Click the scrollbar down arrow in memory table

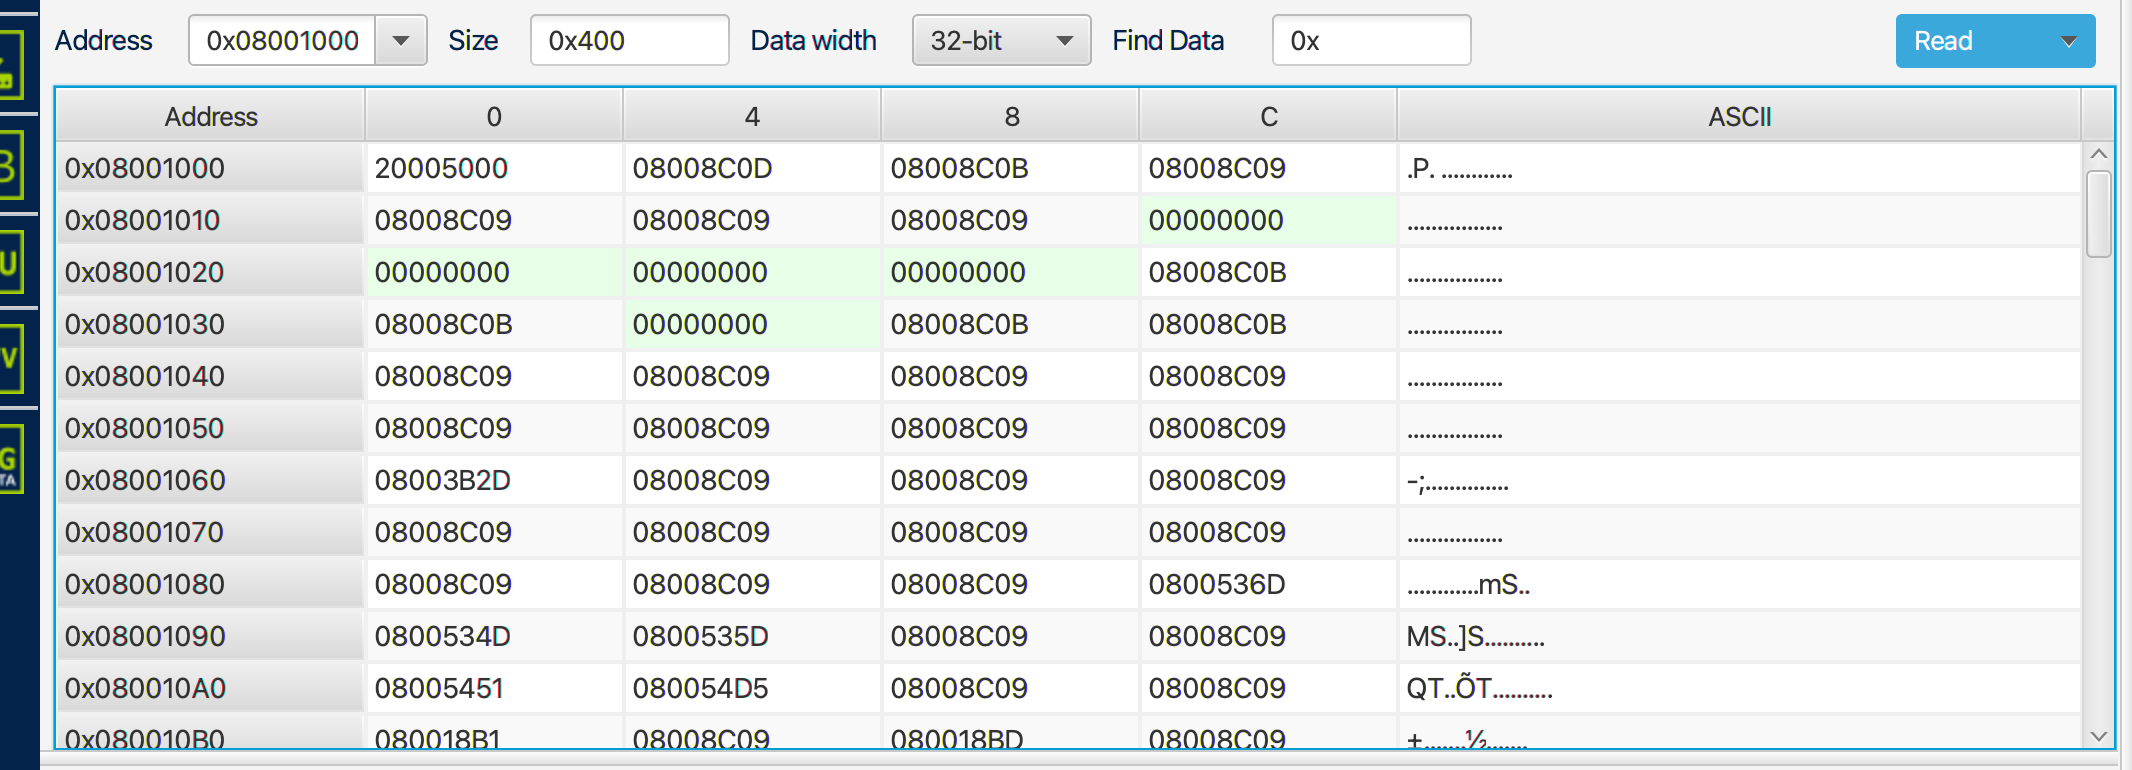2098,736
